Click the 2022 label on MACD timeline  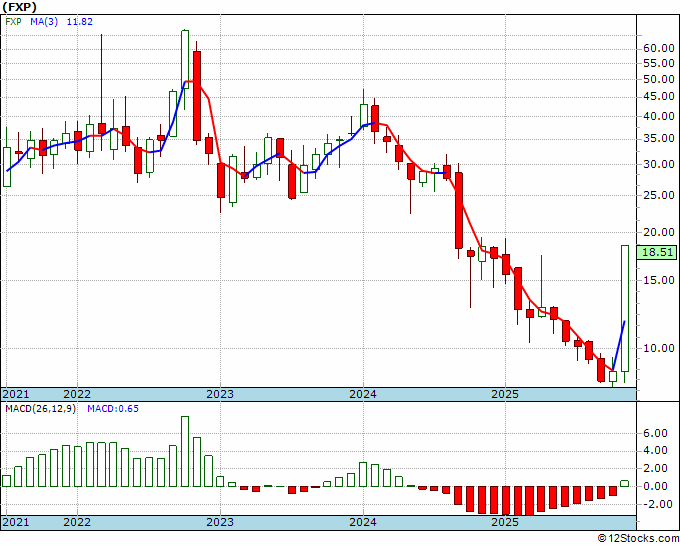(x=77, y=522)
